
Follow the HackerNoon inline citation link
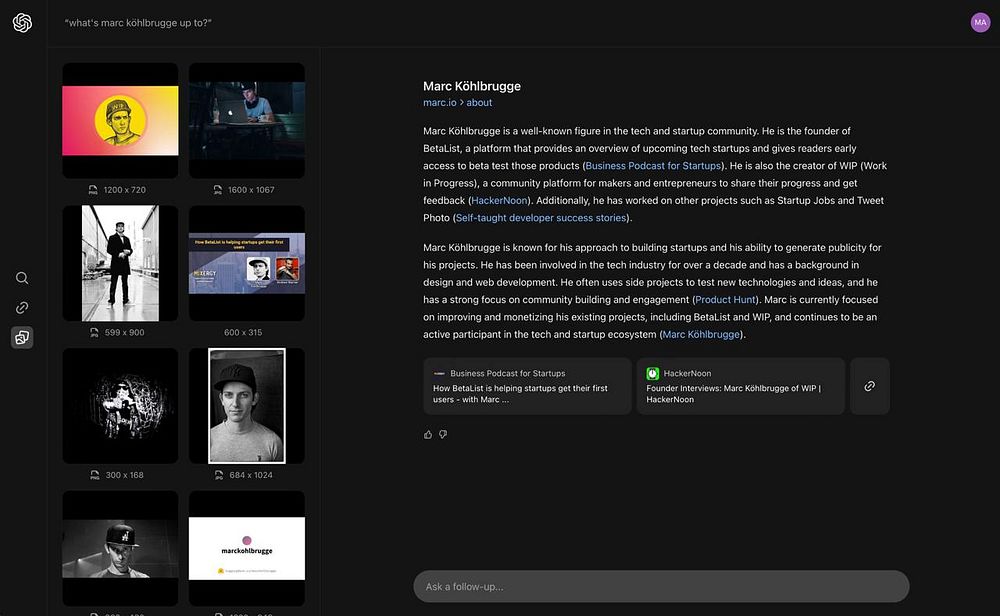point(499,200)
